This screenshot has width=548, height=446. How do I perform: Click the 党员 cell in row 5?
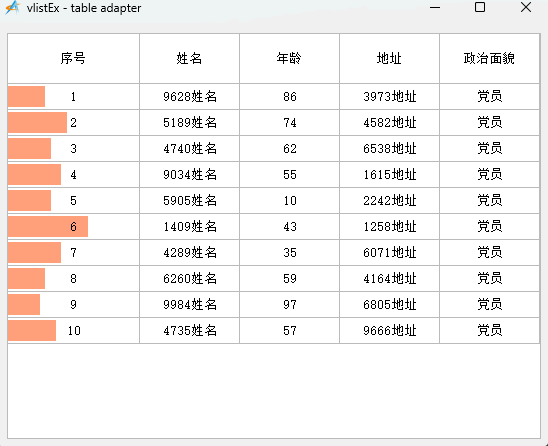tap(489, 200)
